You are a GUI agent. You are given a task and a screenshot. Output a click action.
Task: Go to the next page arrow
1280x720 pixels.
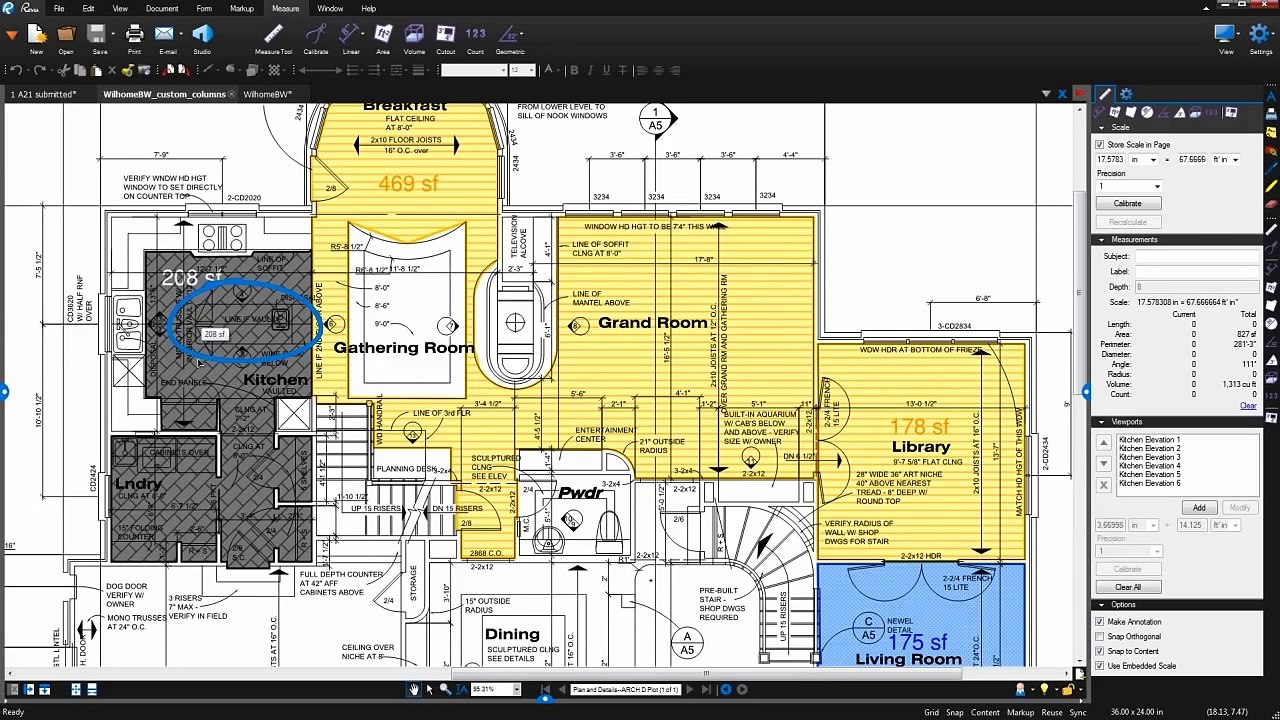point(692,689)
